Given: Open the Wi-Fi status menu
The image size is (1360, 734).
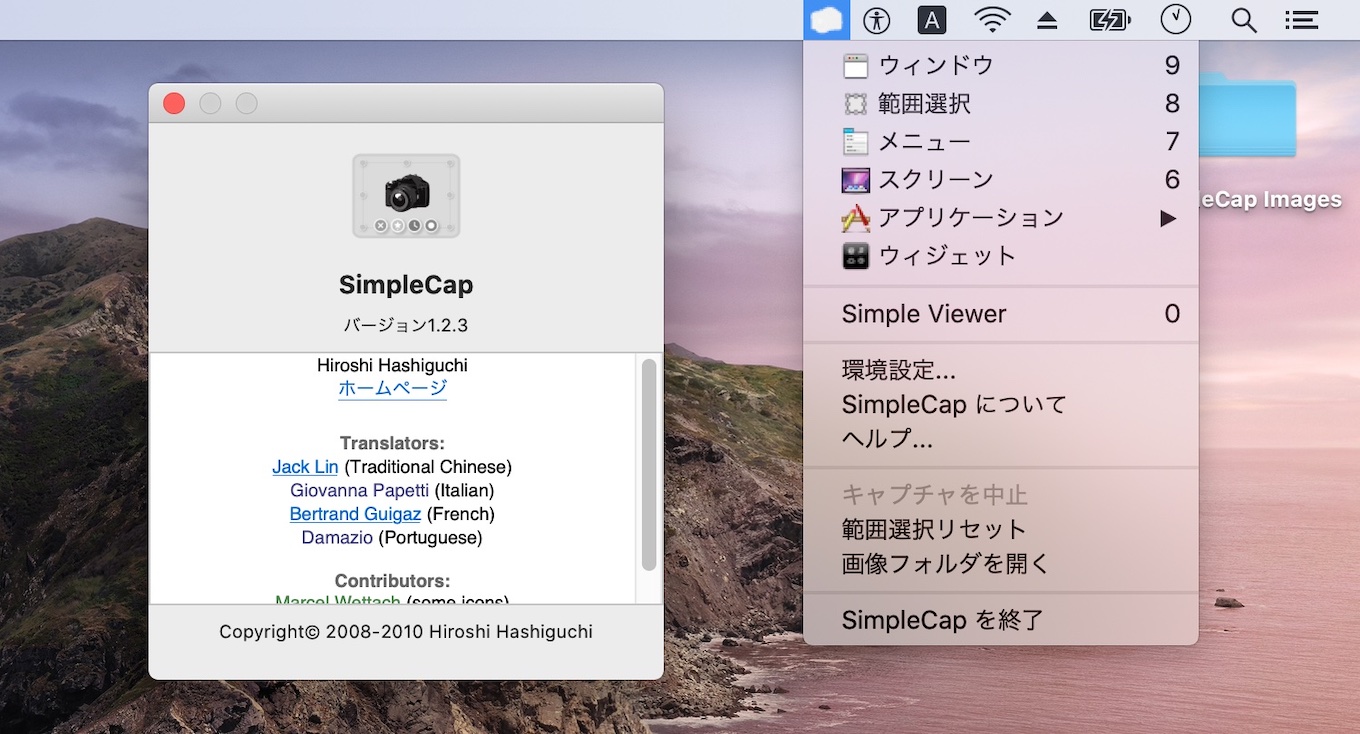Looking at the screenshot, I should (993, 20).
